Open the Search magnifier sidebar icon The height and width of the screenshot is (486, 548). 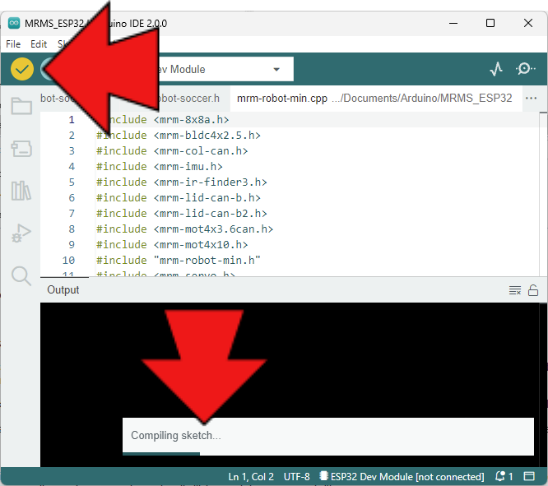coord(21,276)
